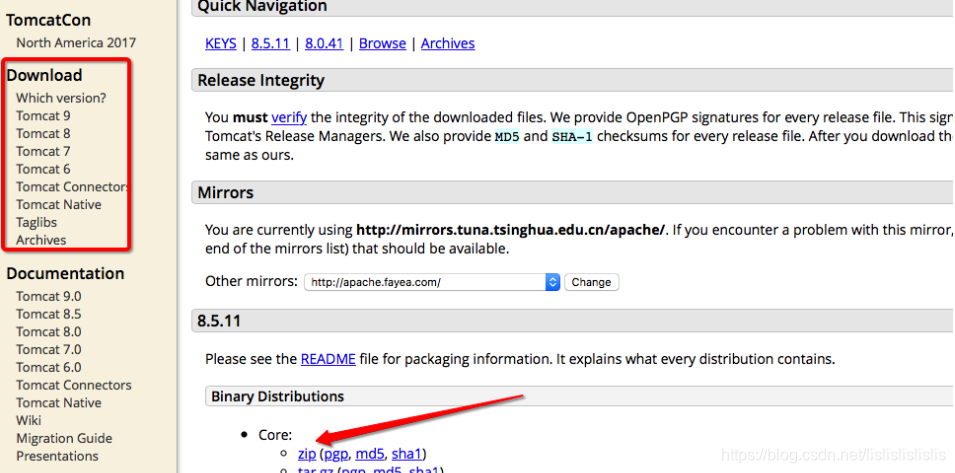Open the sha1 checksum link for zip

click(406, 454)
